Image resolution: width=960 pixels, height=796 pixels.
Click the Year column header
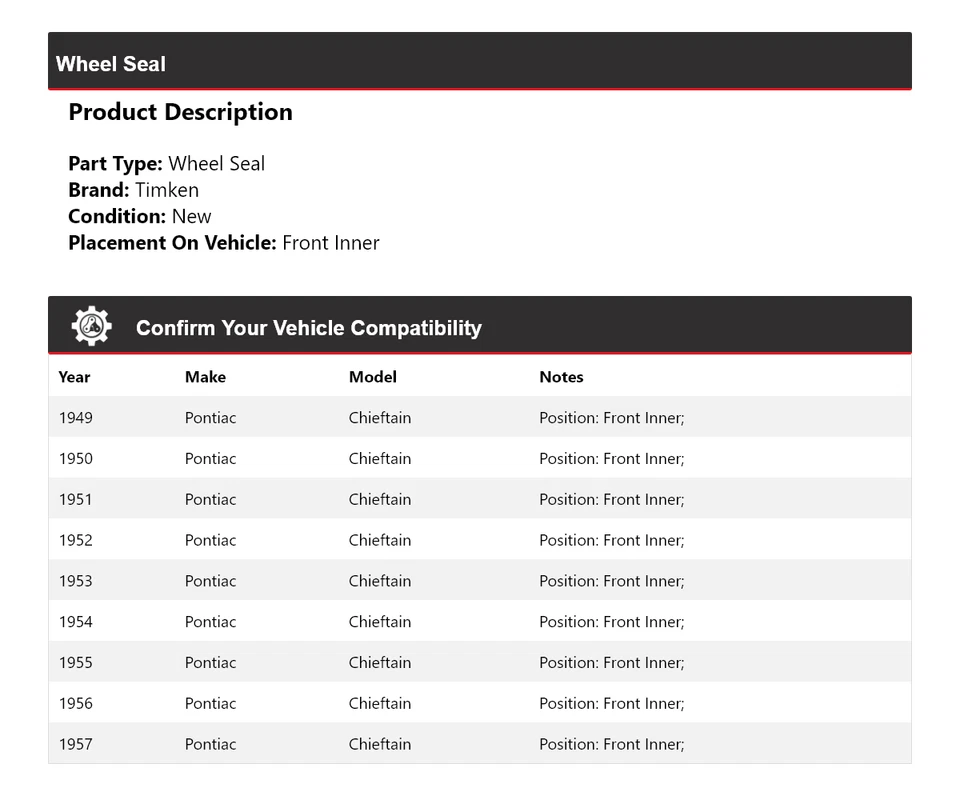click(x=74, y=377)
